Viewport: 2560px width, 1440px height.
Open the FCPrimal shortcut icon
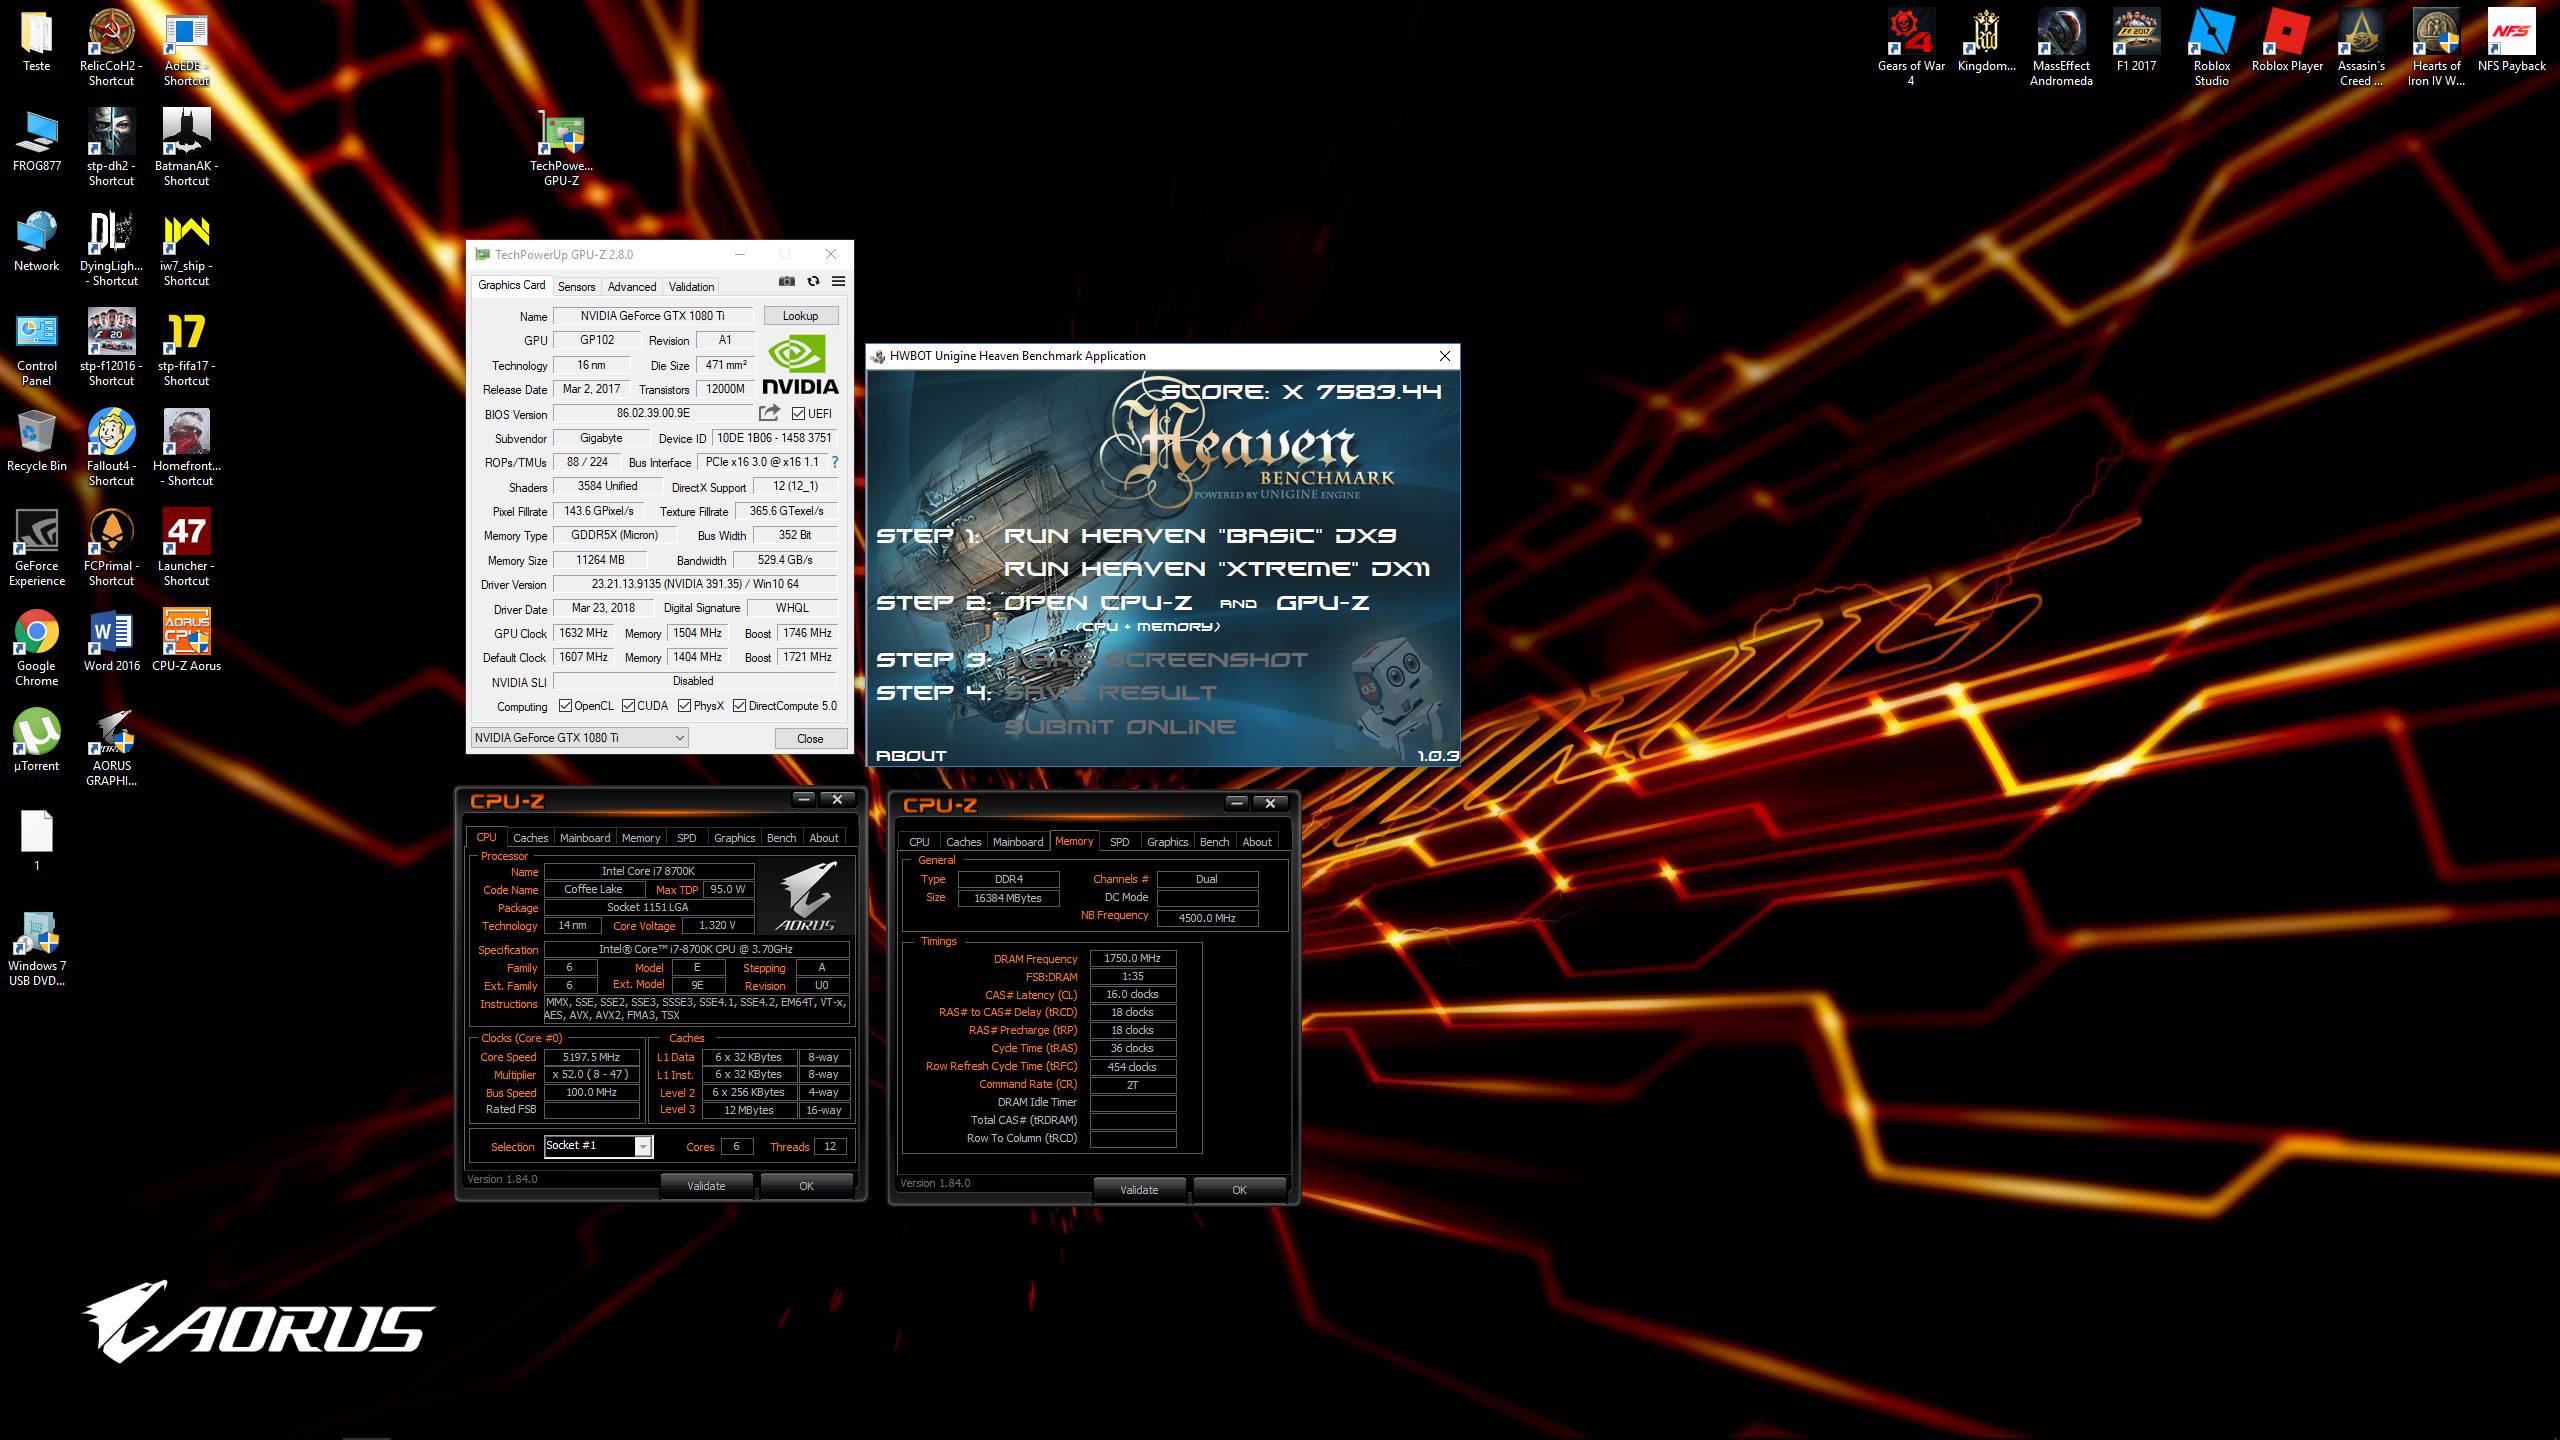point(111,548)
